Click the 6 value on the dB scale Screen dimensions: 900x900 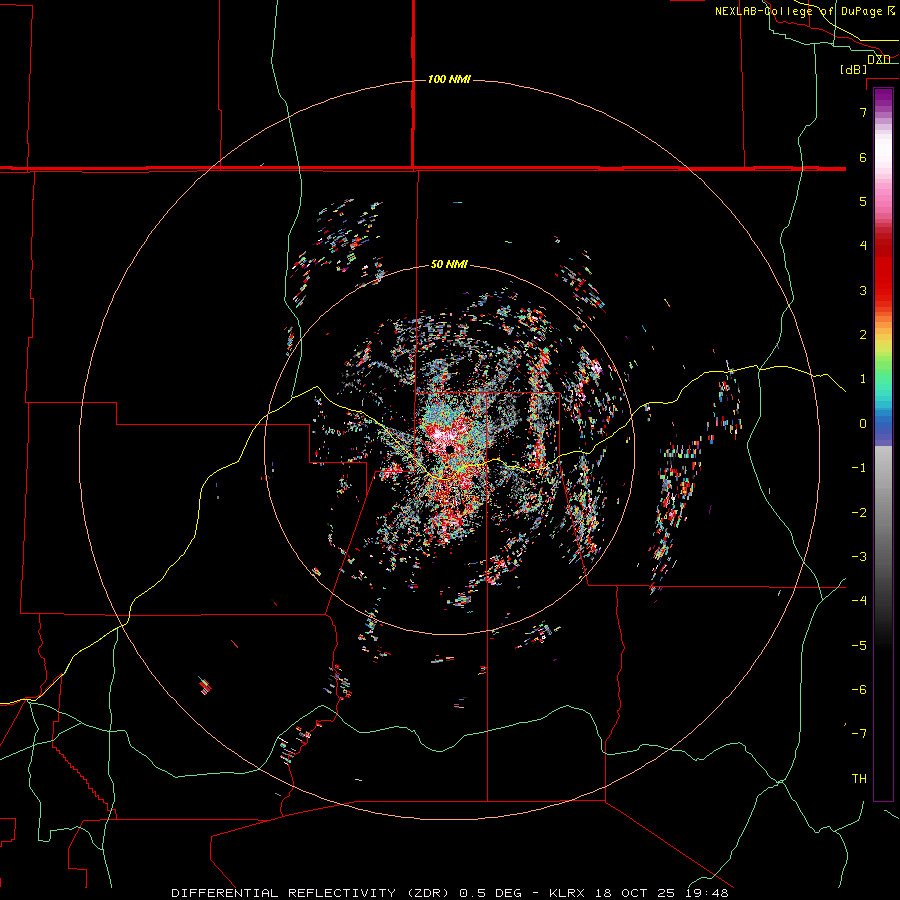[863, 157]
